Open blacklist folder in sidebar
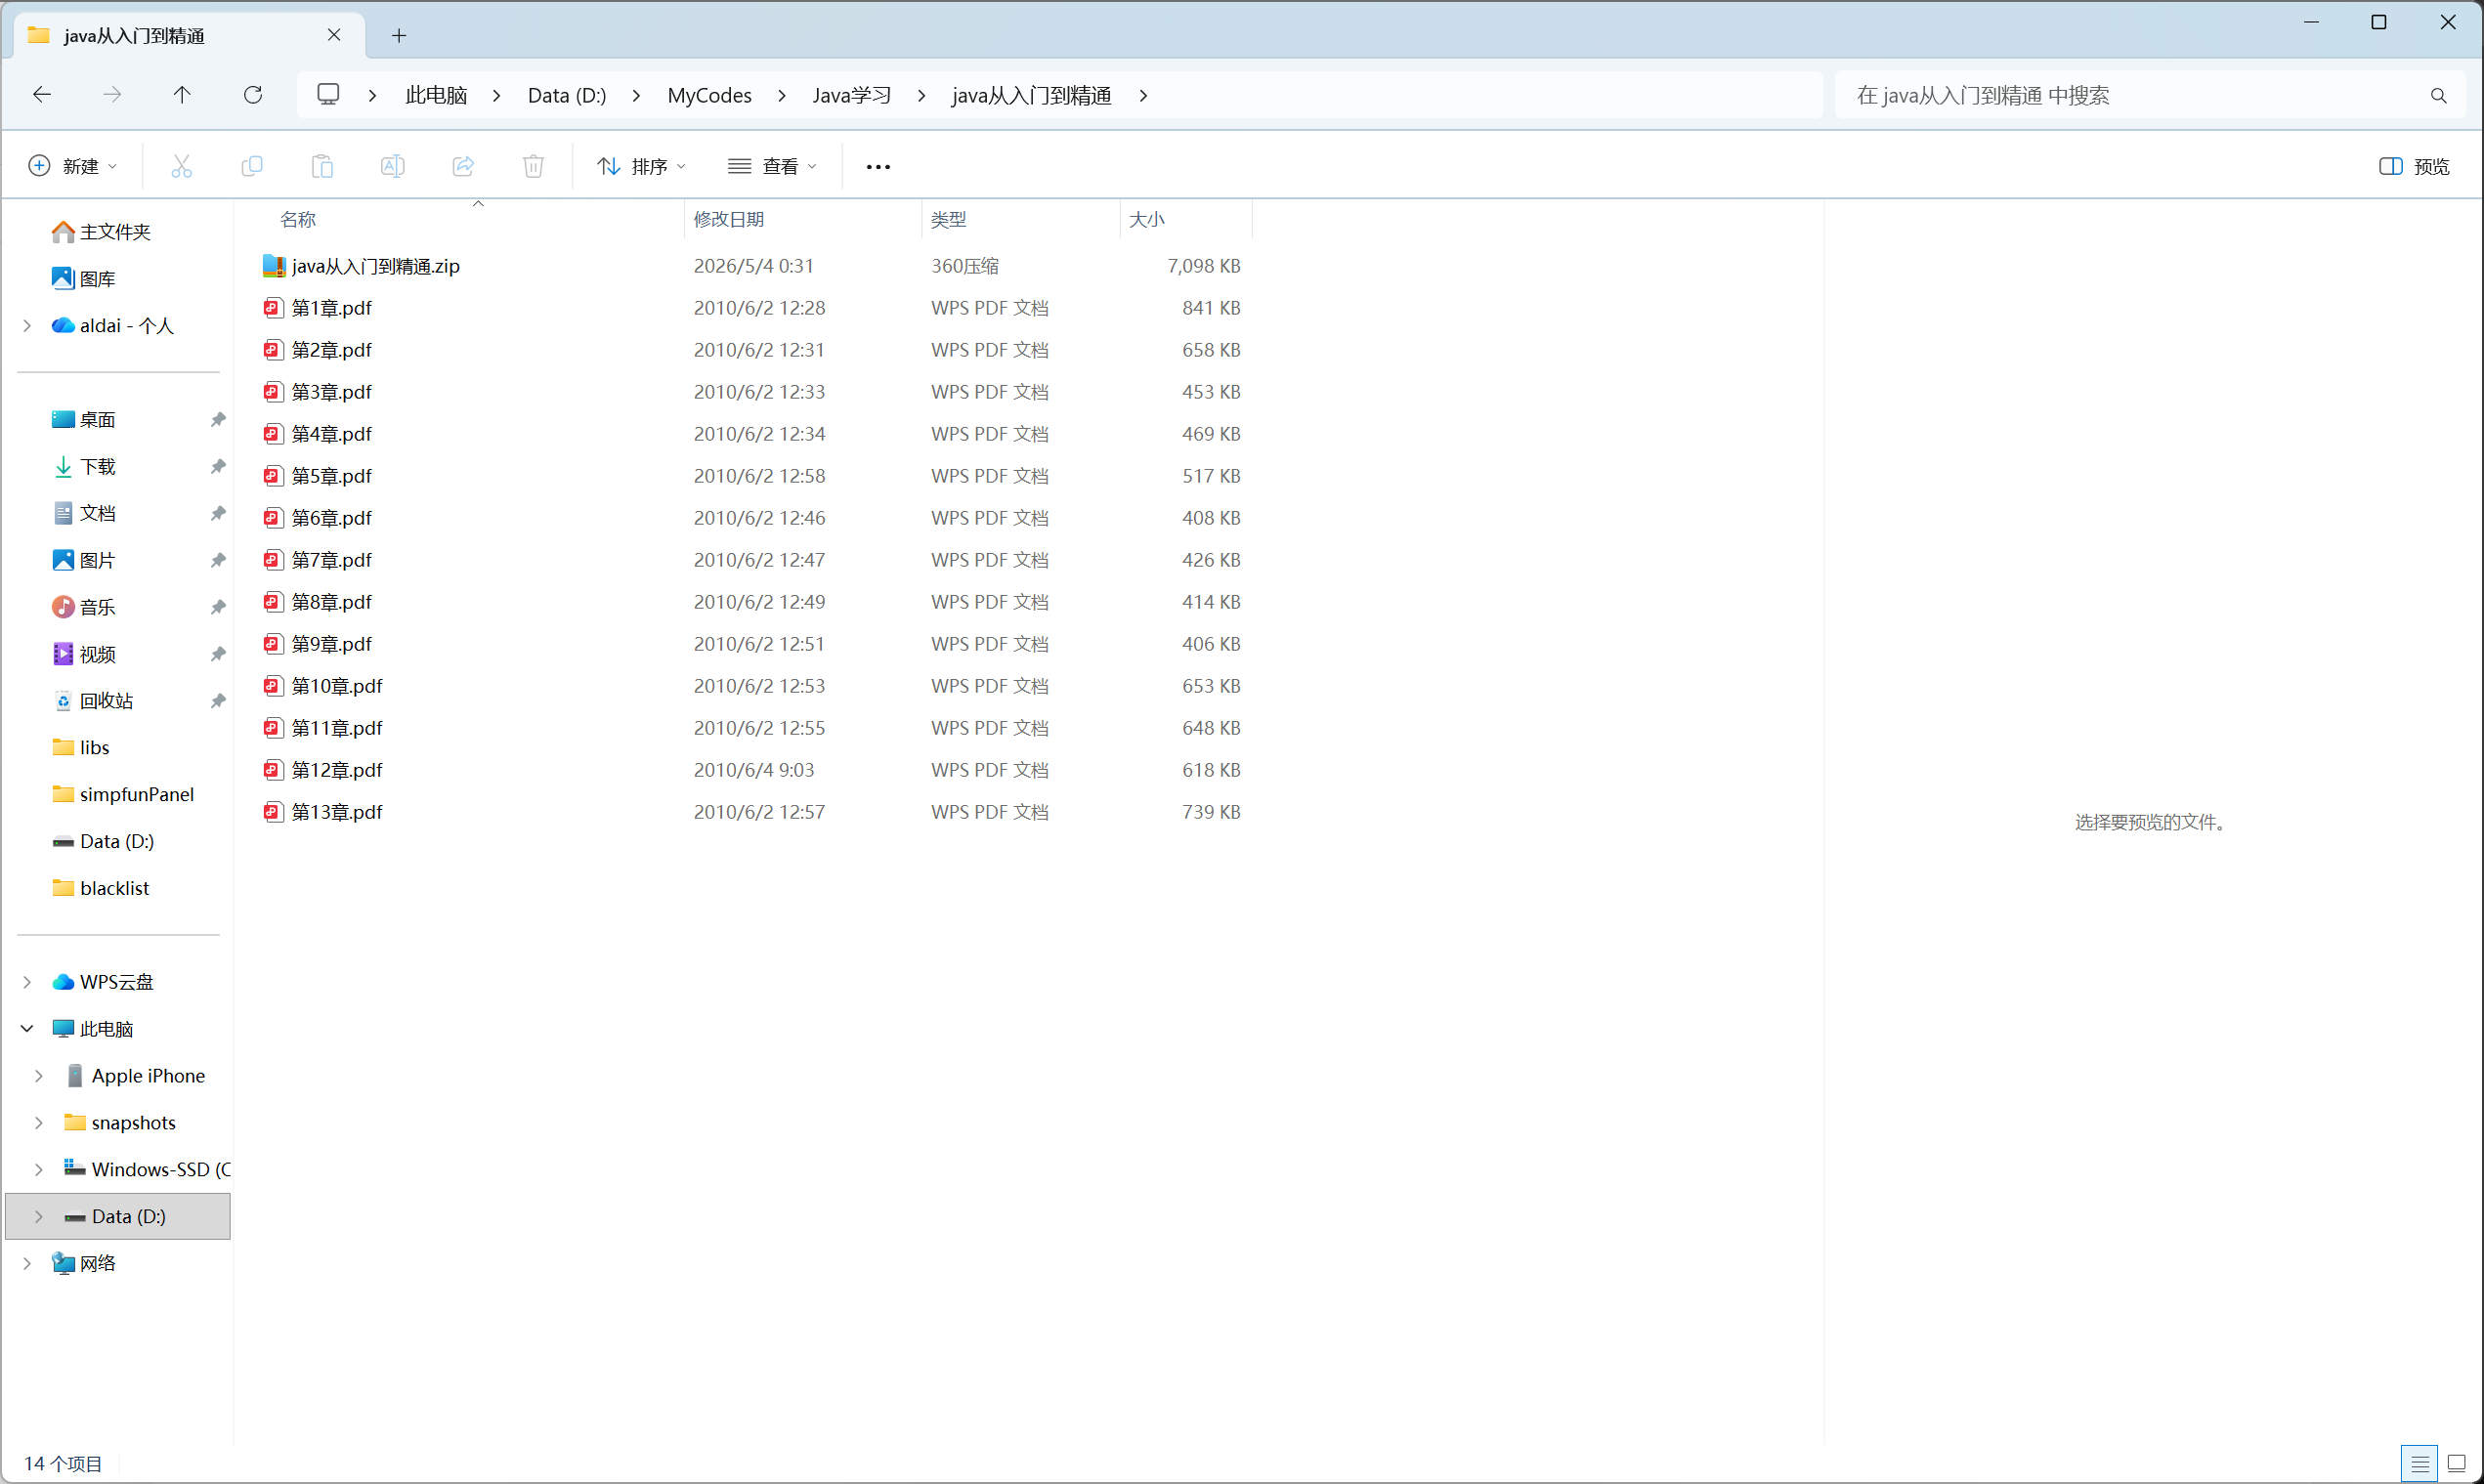2484x1484 pixels. click(x=102, y=888)
